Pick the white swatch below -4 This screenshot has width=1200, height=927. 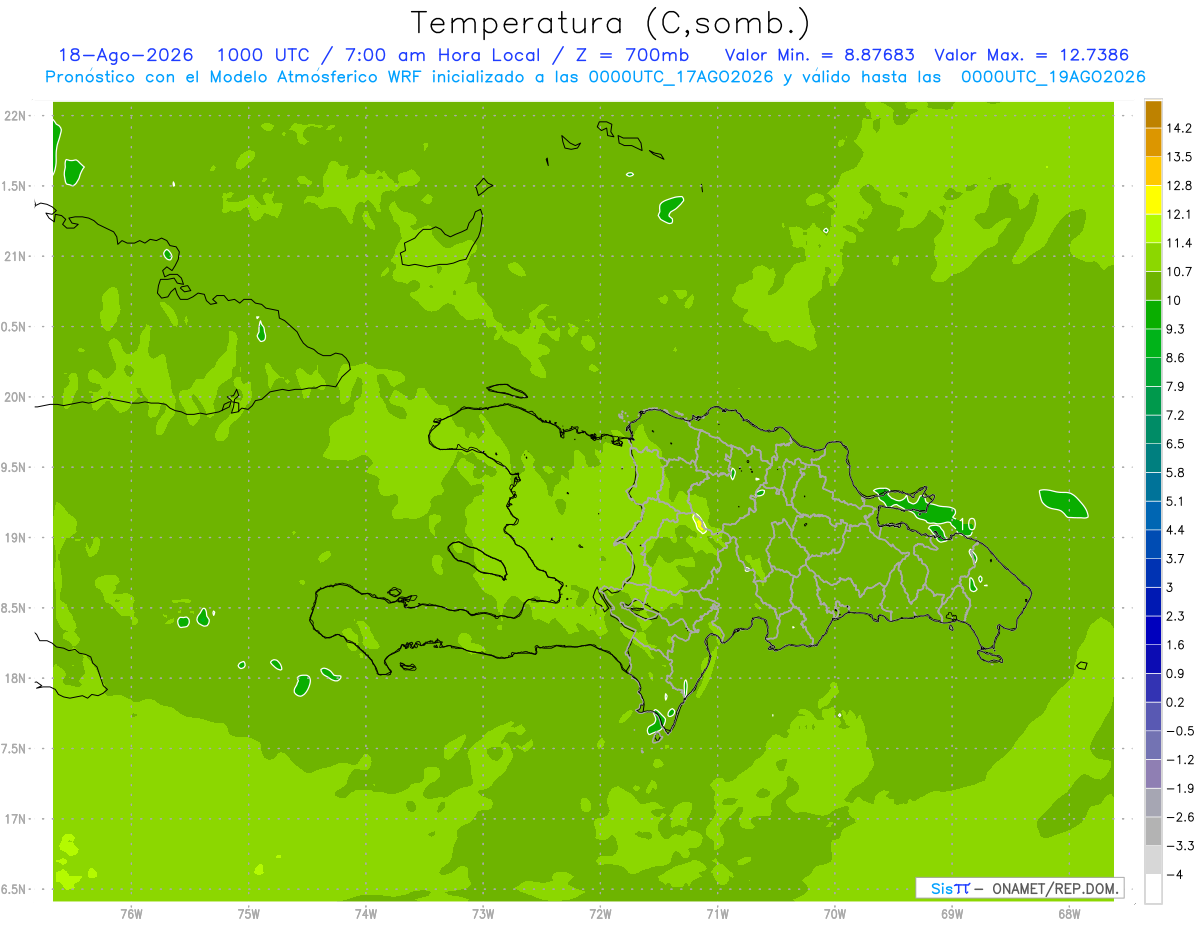[x=1153, y=889]
